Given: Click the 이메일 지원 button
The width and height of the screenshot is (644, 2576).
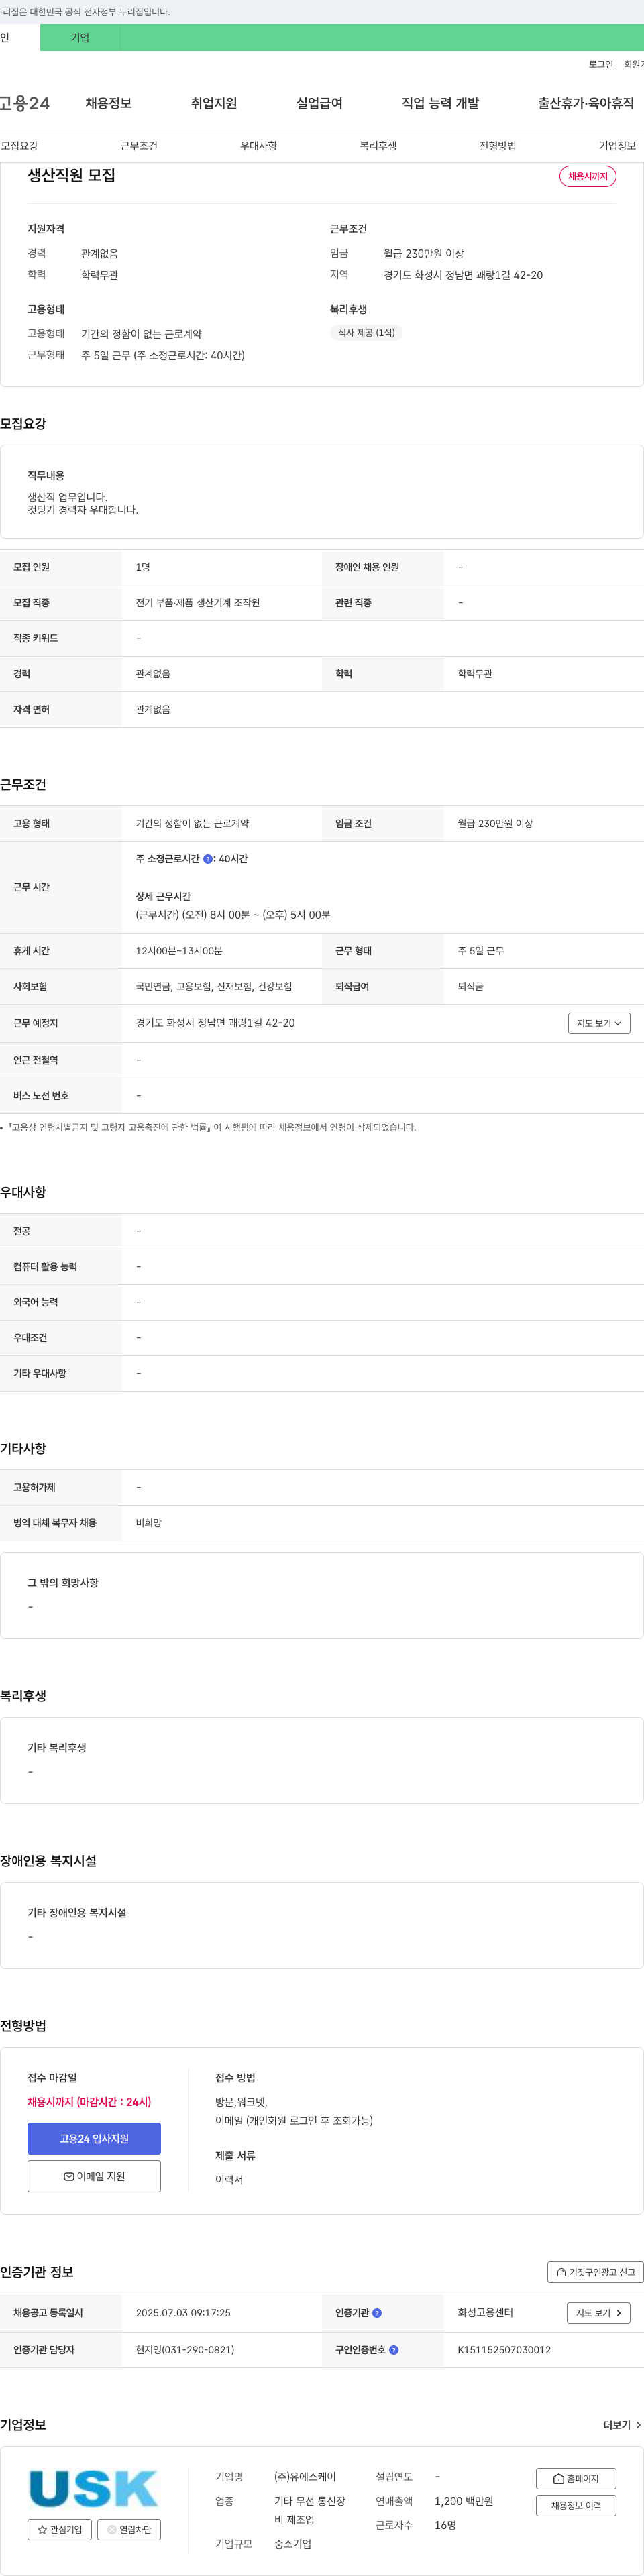Looking at the screenshot, I should click(94, 2176).
